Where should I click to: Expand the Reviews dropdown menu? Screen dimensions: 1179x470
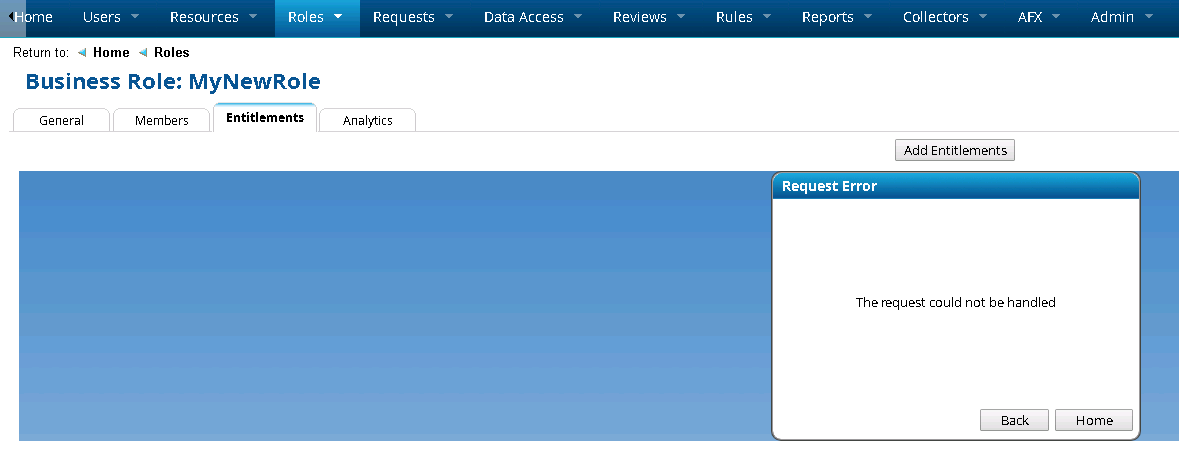(x=649, y=17)
